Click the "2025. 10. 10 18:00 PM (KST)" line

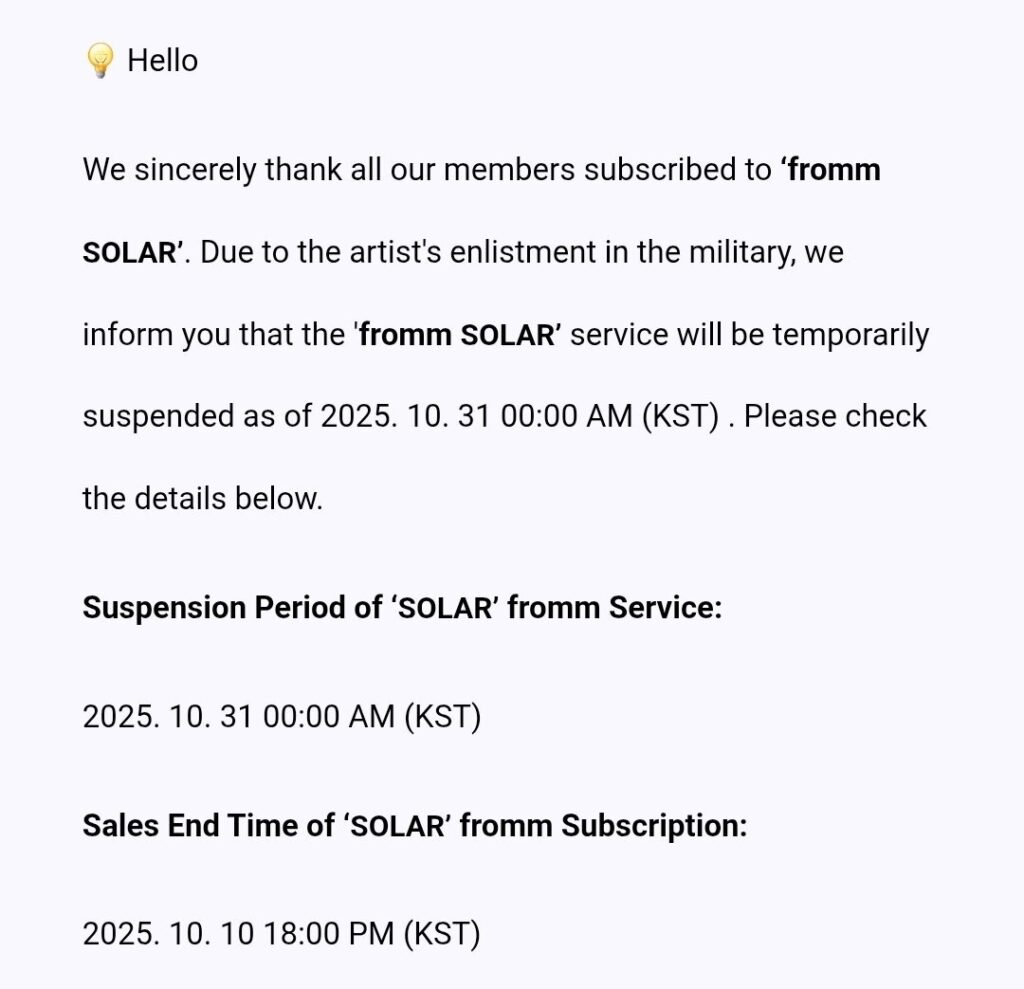tap(281, 935)
